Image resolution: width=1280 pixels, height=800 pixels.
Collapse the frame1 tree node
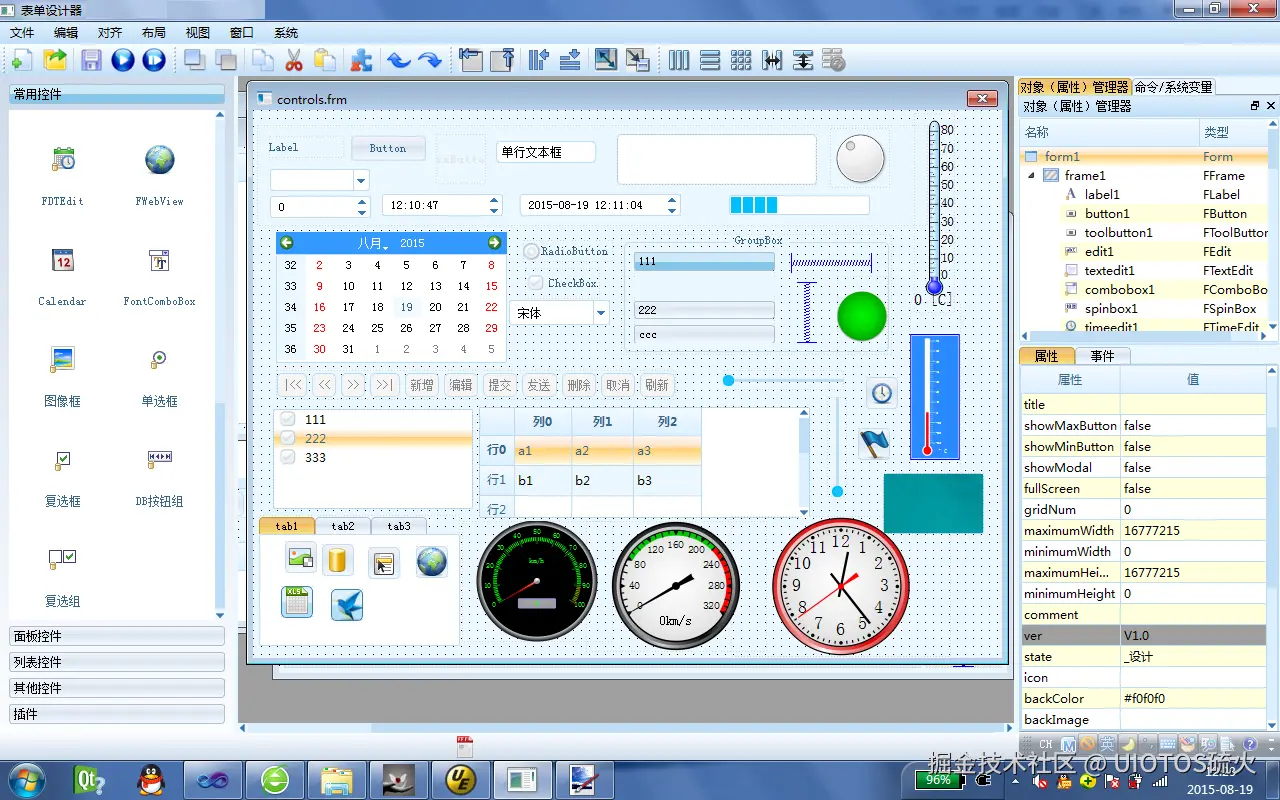(1032, 176)
